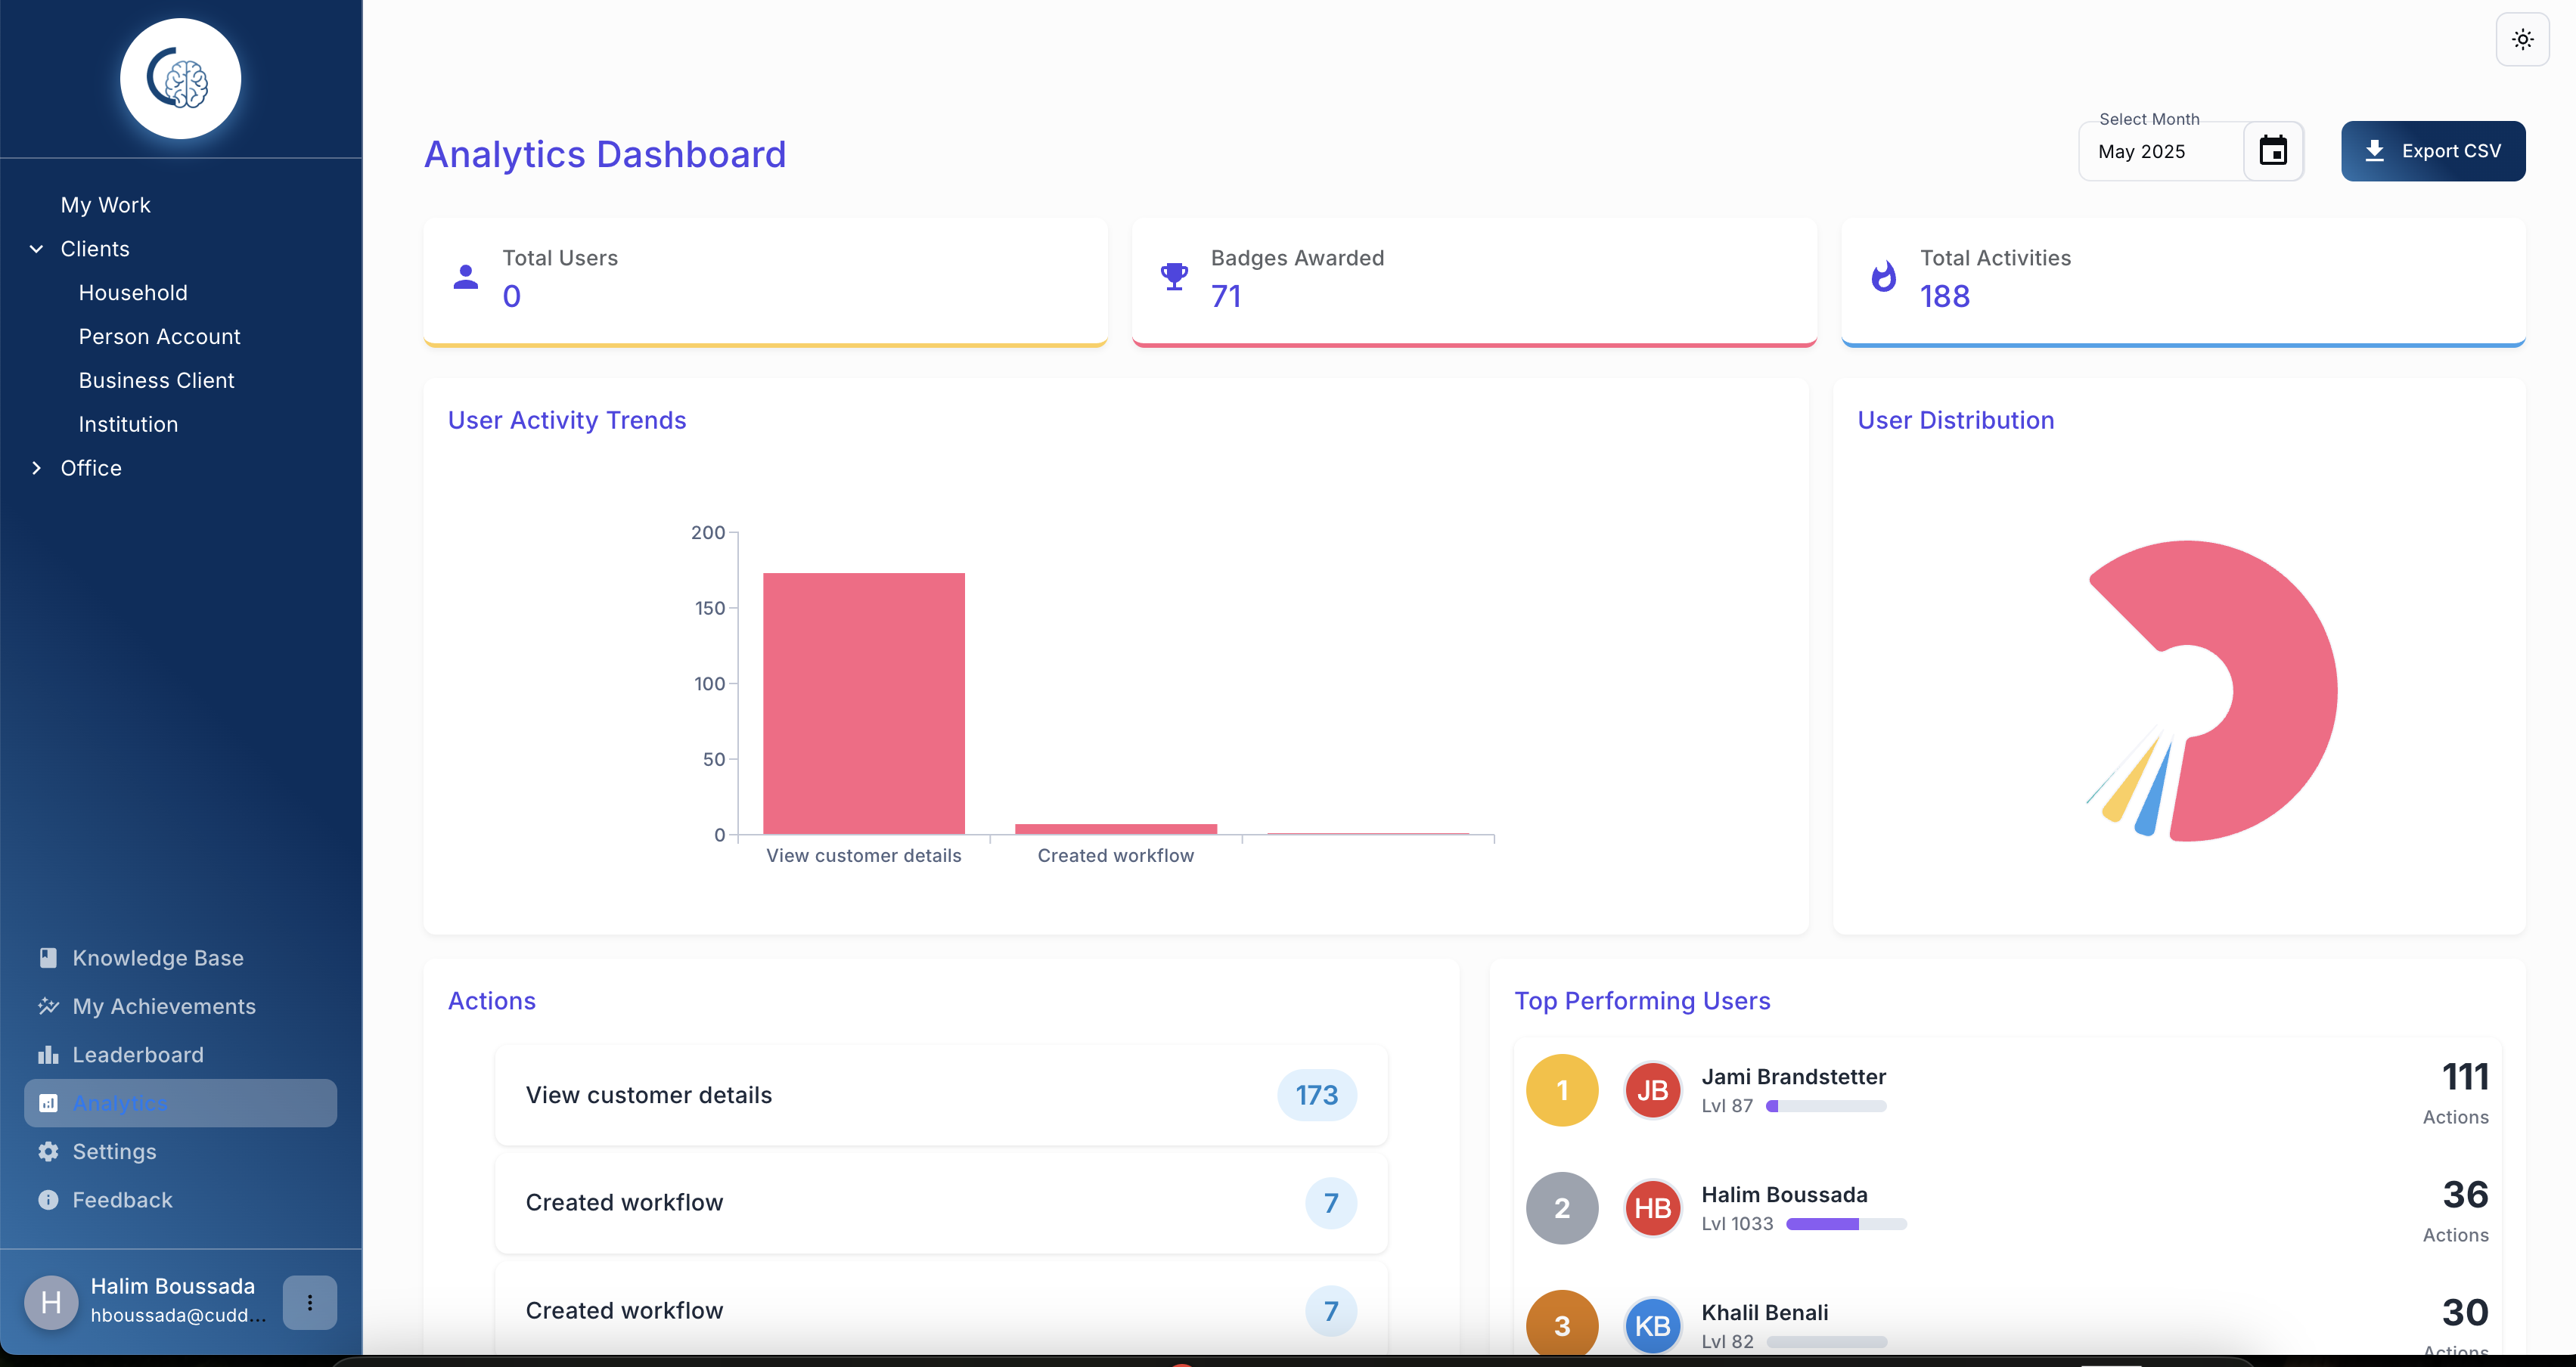Go to My Achievements
The width and height of the screenshot is (2576, 1367).
163,1006
